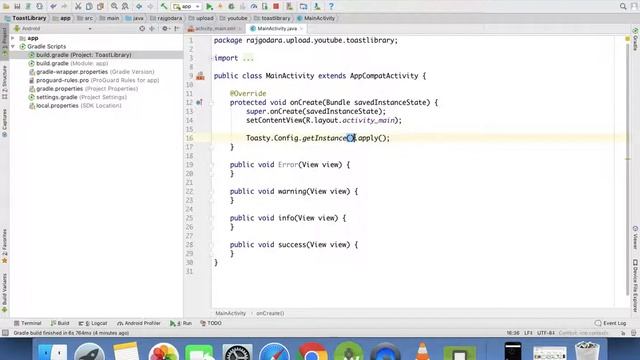
Task: Open VLC from the Dock
Action: pos(422,351)
